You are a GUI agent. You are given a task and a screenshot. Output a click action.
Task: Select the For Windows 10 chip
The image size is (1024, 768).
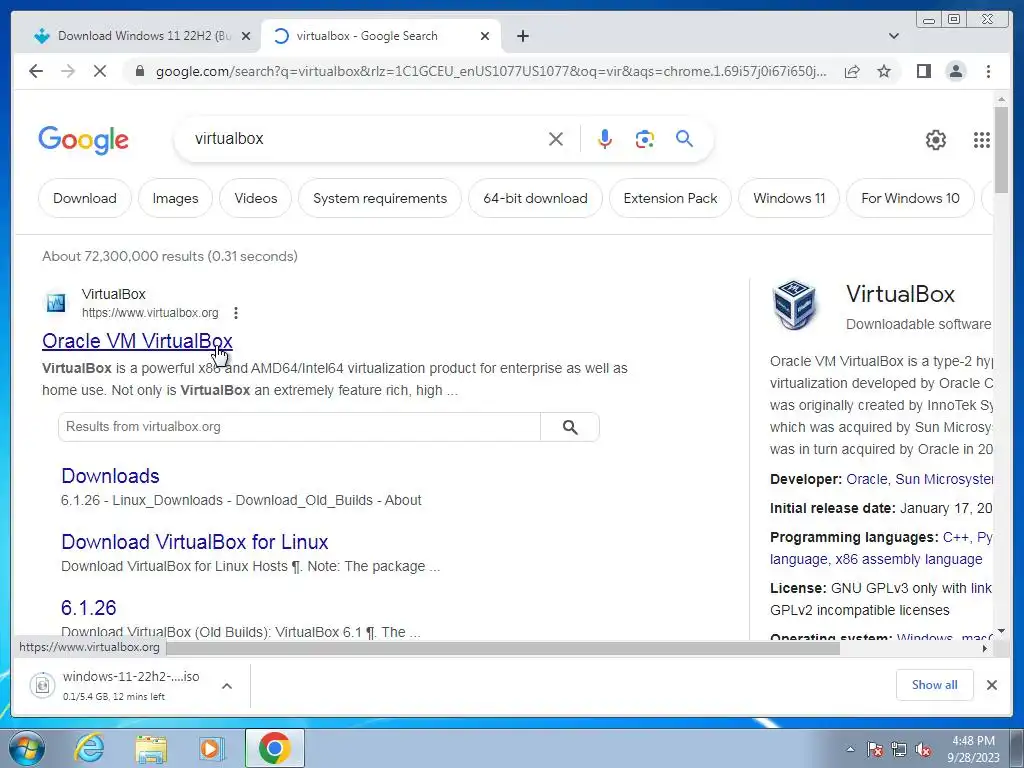coord(910,199)
